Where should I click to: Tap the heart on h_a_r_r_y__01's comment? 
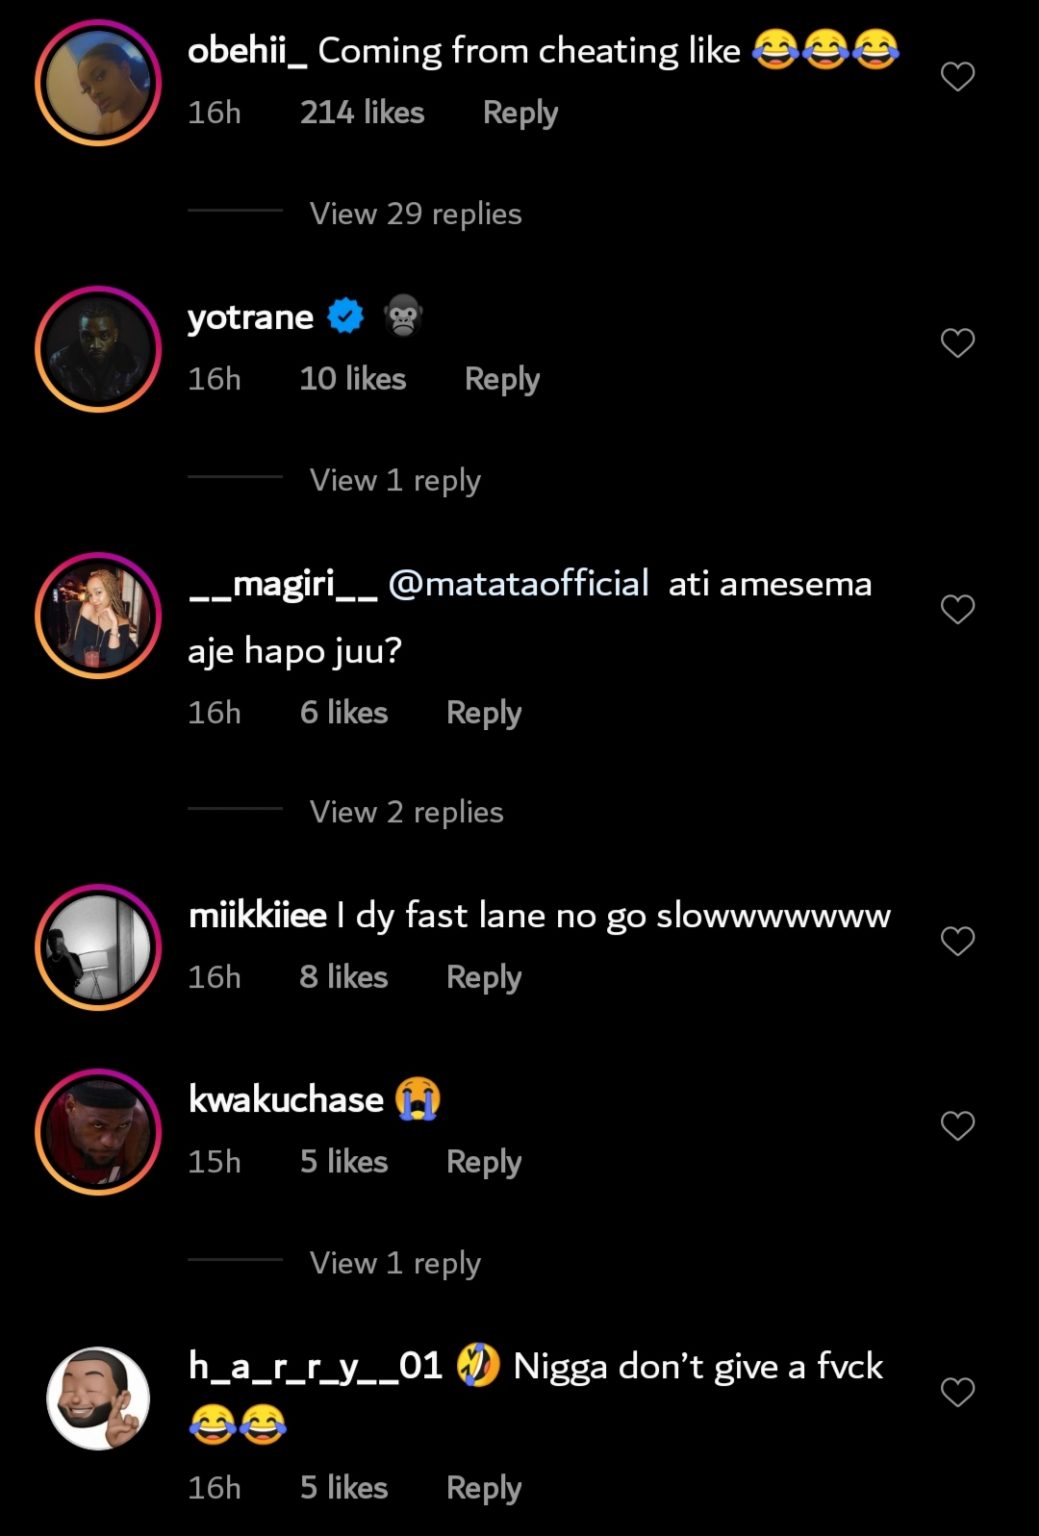(x=957, y=1392)
